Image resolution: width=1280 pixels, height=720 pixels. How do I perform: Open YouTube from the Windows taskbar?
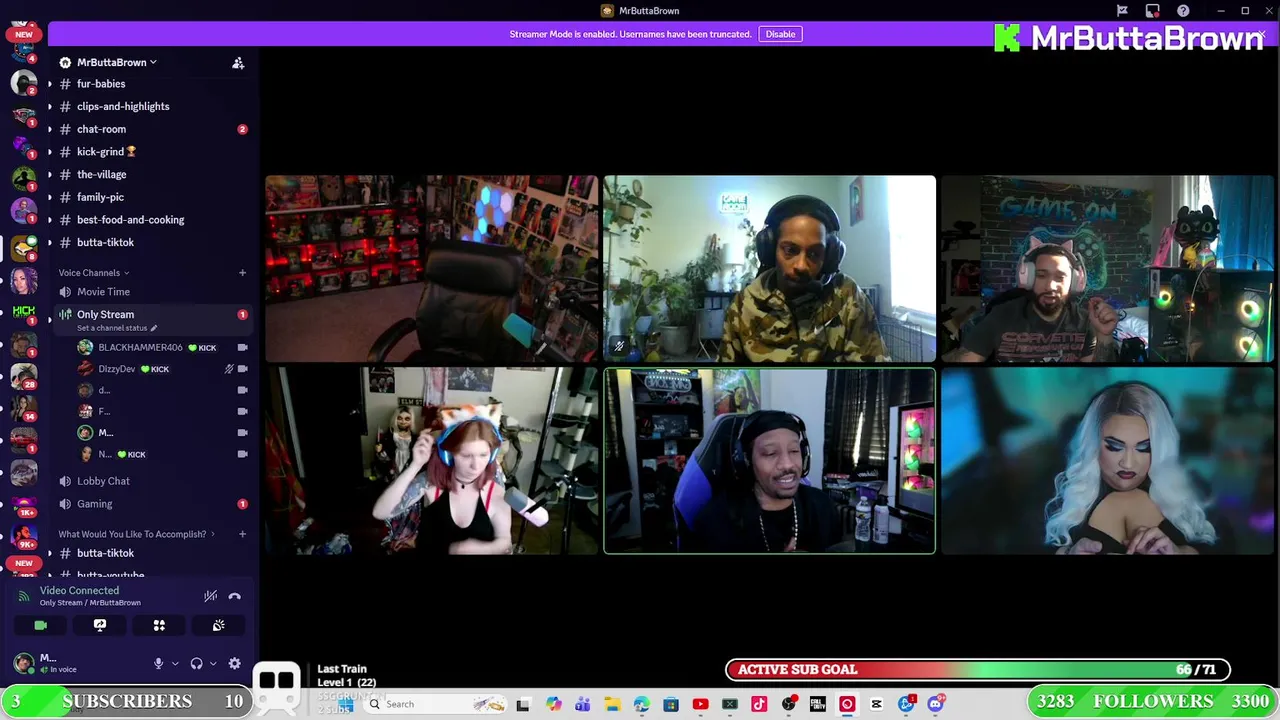pos(700,704)
